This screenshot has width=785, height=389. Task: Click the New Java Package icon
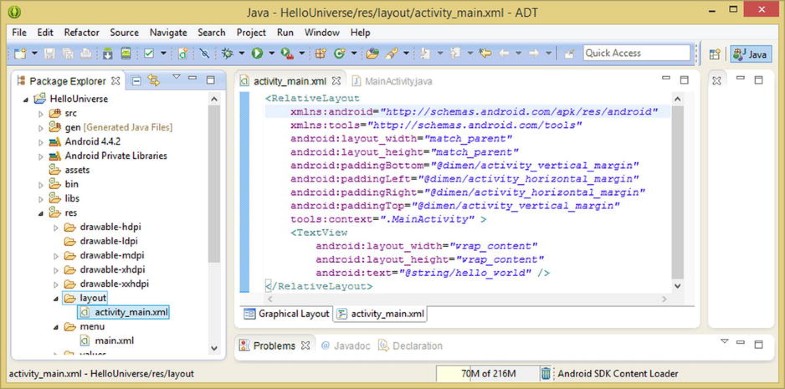point(320,53)
